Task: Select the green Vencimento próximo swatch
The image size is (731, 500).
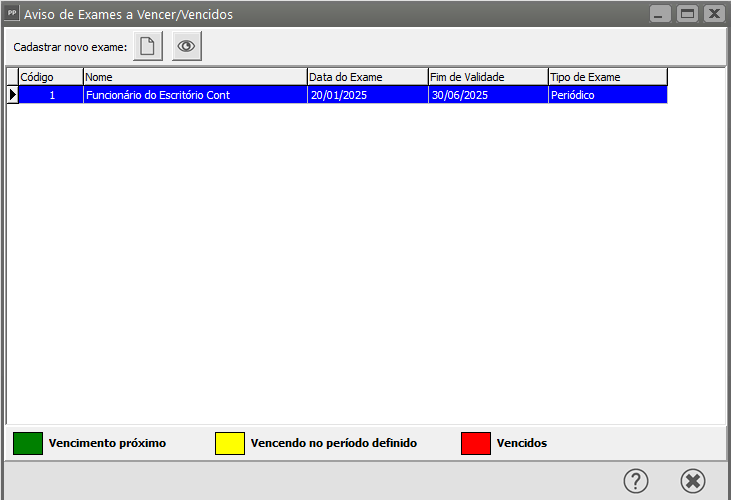Action: click(x=28, y=443)
